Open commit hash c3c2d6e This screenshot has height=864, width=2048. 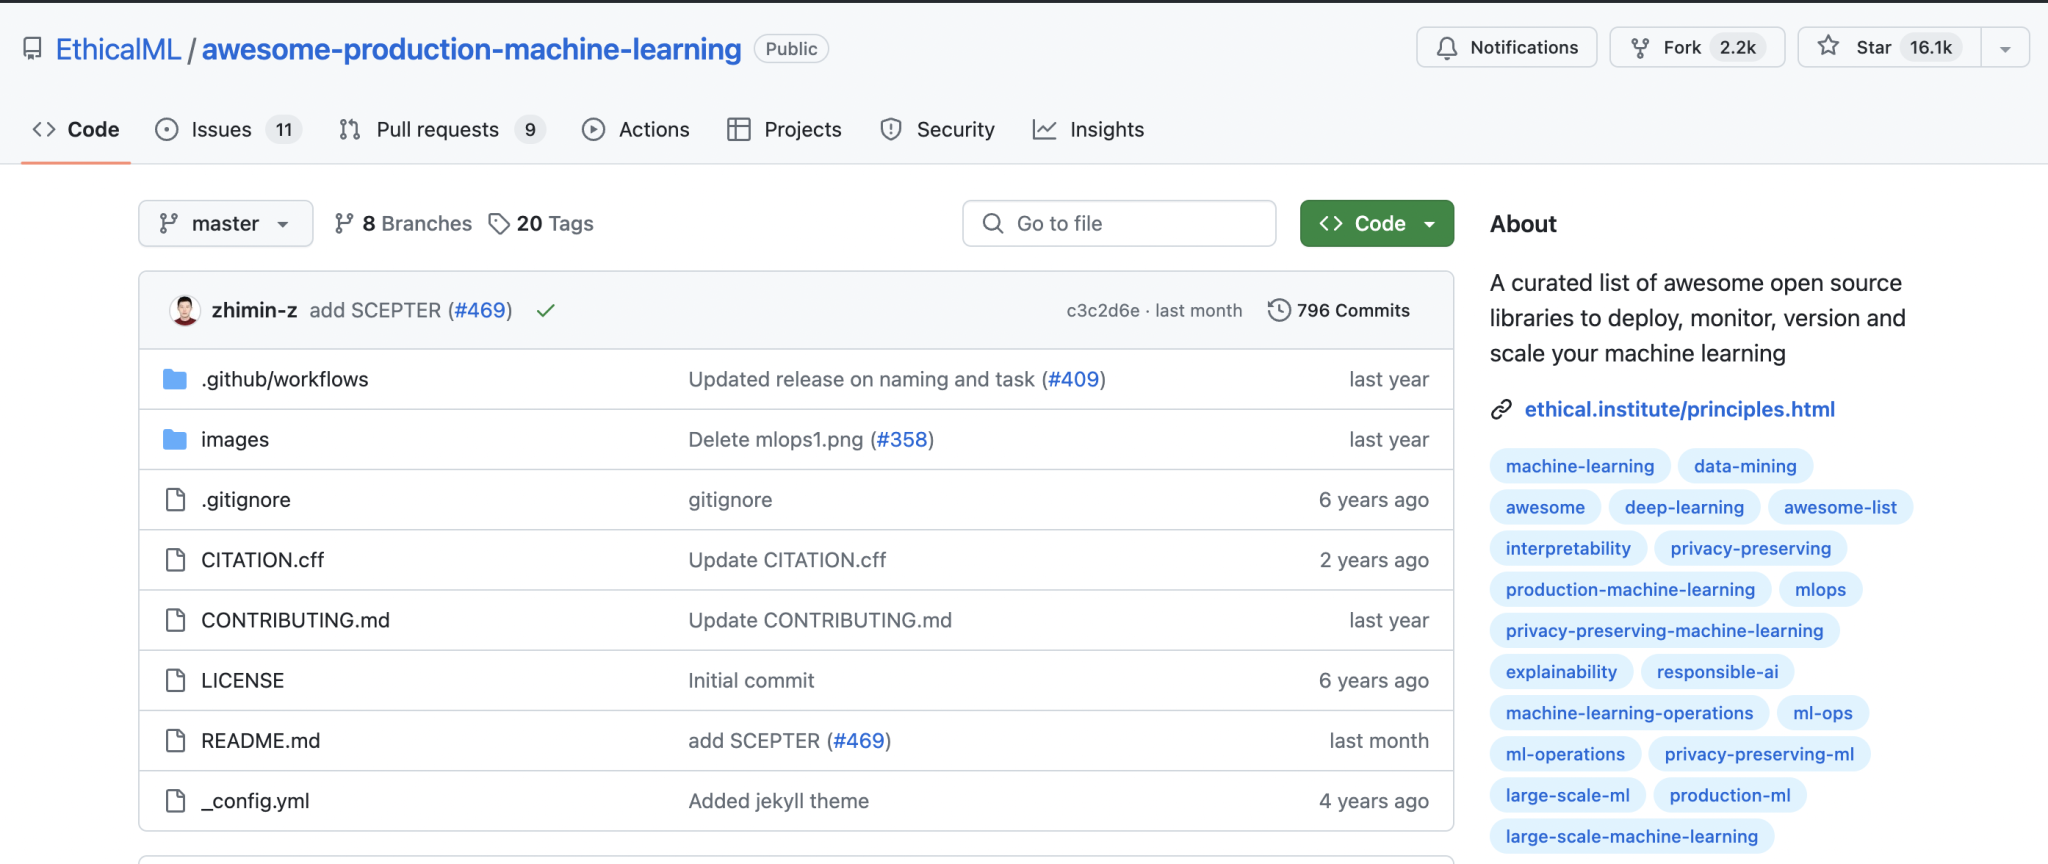click(1103, 311)
